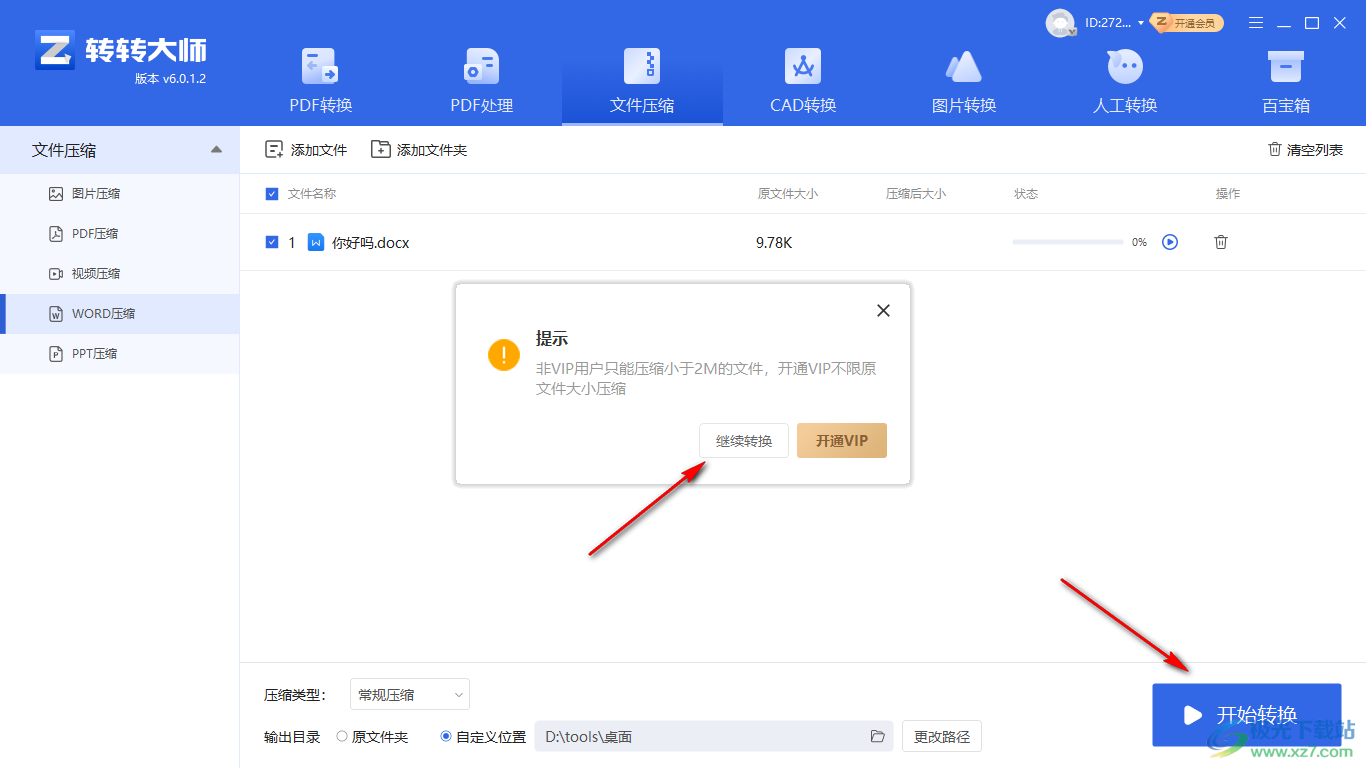The image size is (1366, 768).
Task: Click 继续转换 in the dialog
Action: tap(744, 441)
